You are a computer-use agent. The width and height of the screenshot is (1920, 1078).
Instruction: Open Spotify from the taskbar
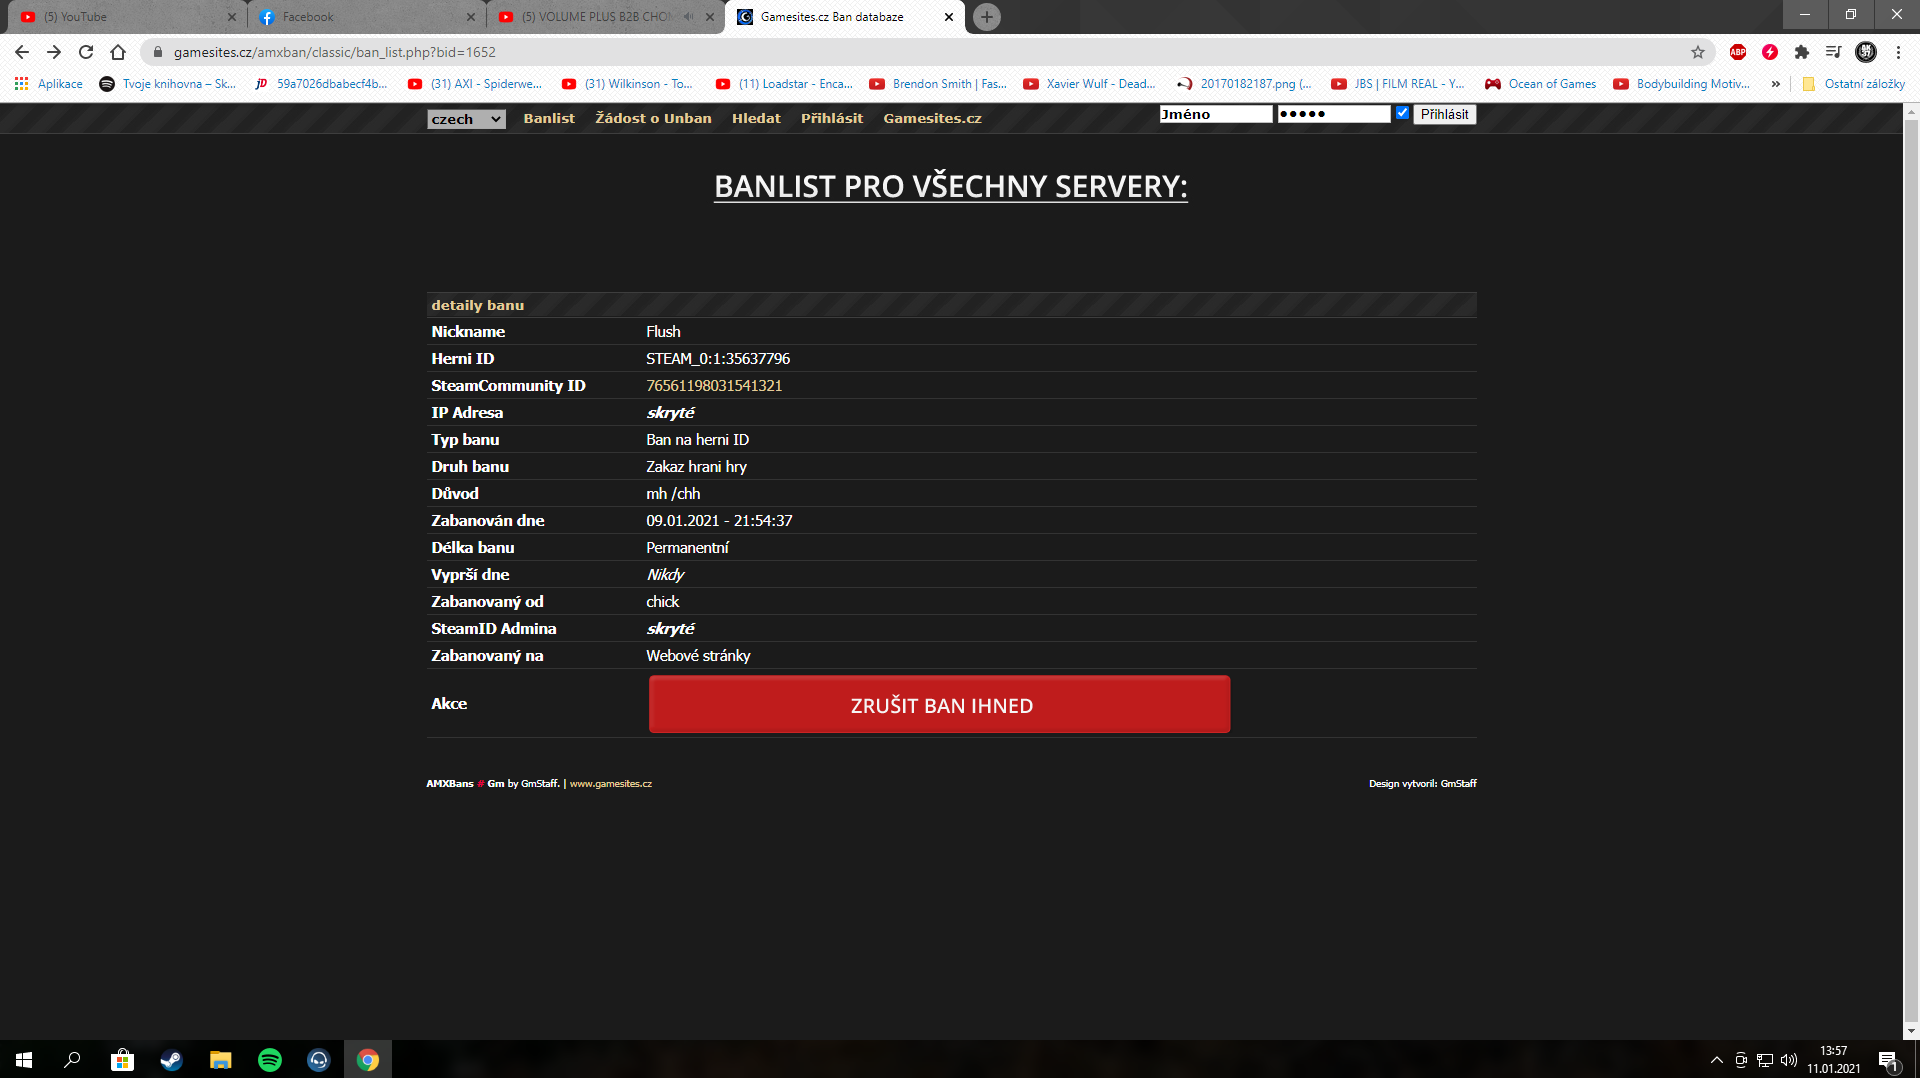[270, 1060]
